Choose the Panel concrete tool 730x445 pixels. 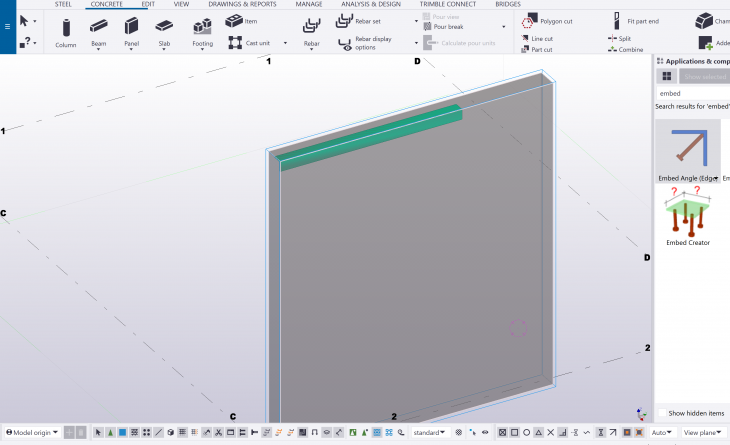click(x=131, y=31)
